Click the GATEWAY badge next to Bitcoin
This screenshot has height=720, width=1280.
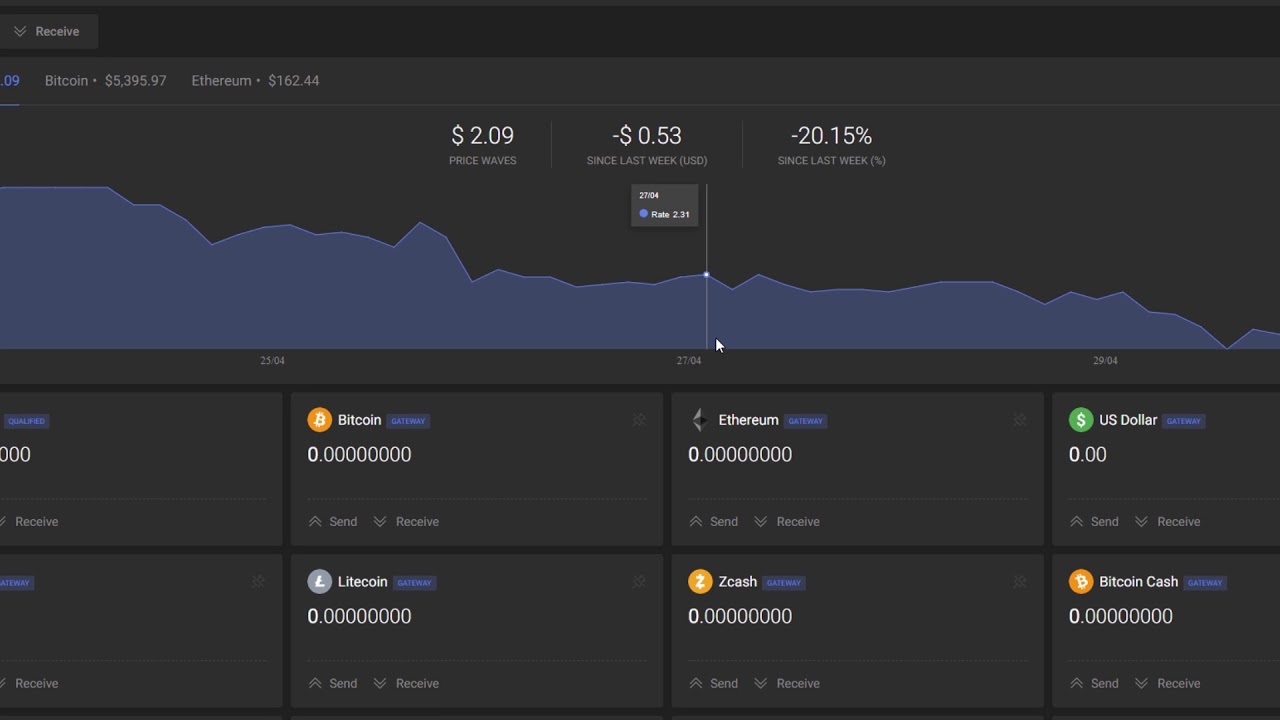click(408, 421)
